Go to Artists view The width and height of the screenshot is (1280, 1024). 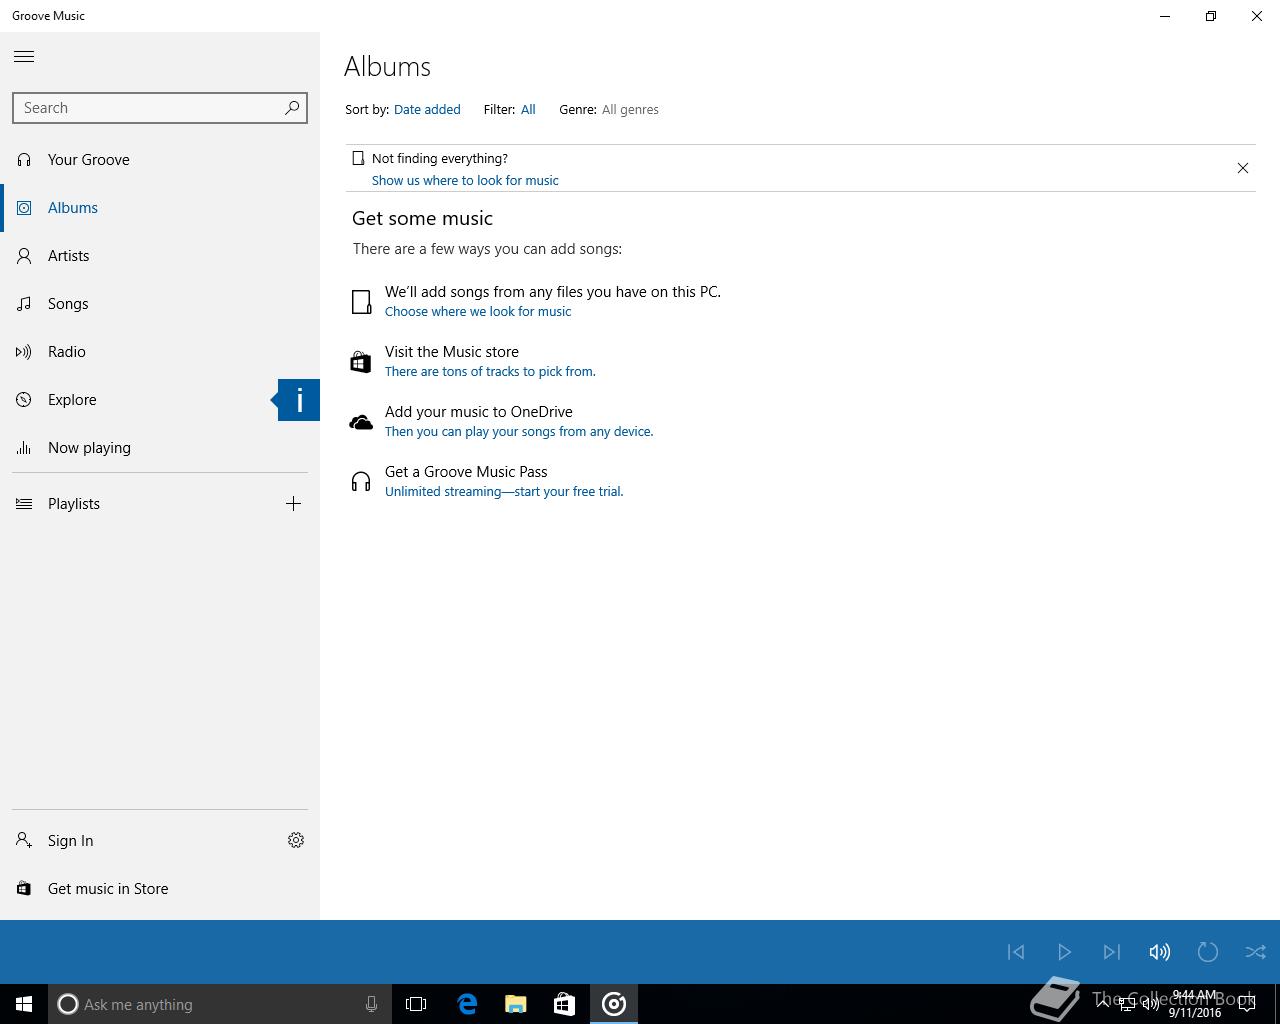[x=160, y=256]
